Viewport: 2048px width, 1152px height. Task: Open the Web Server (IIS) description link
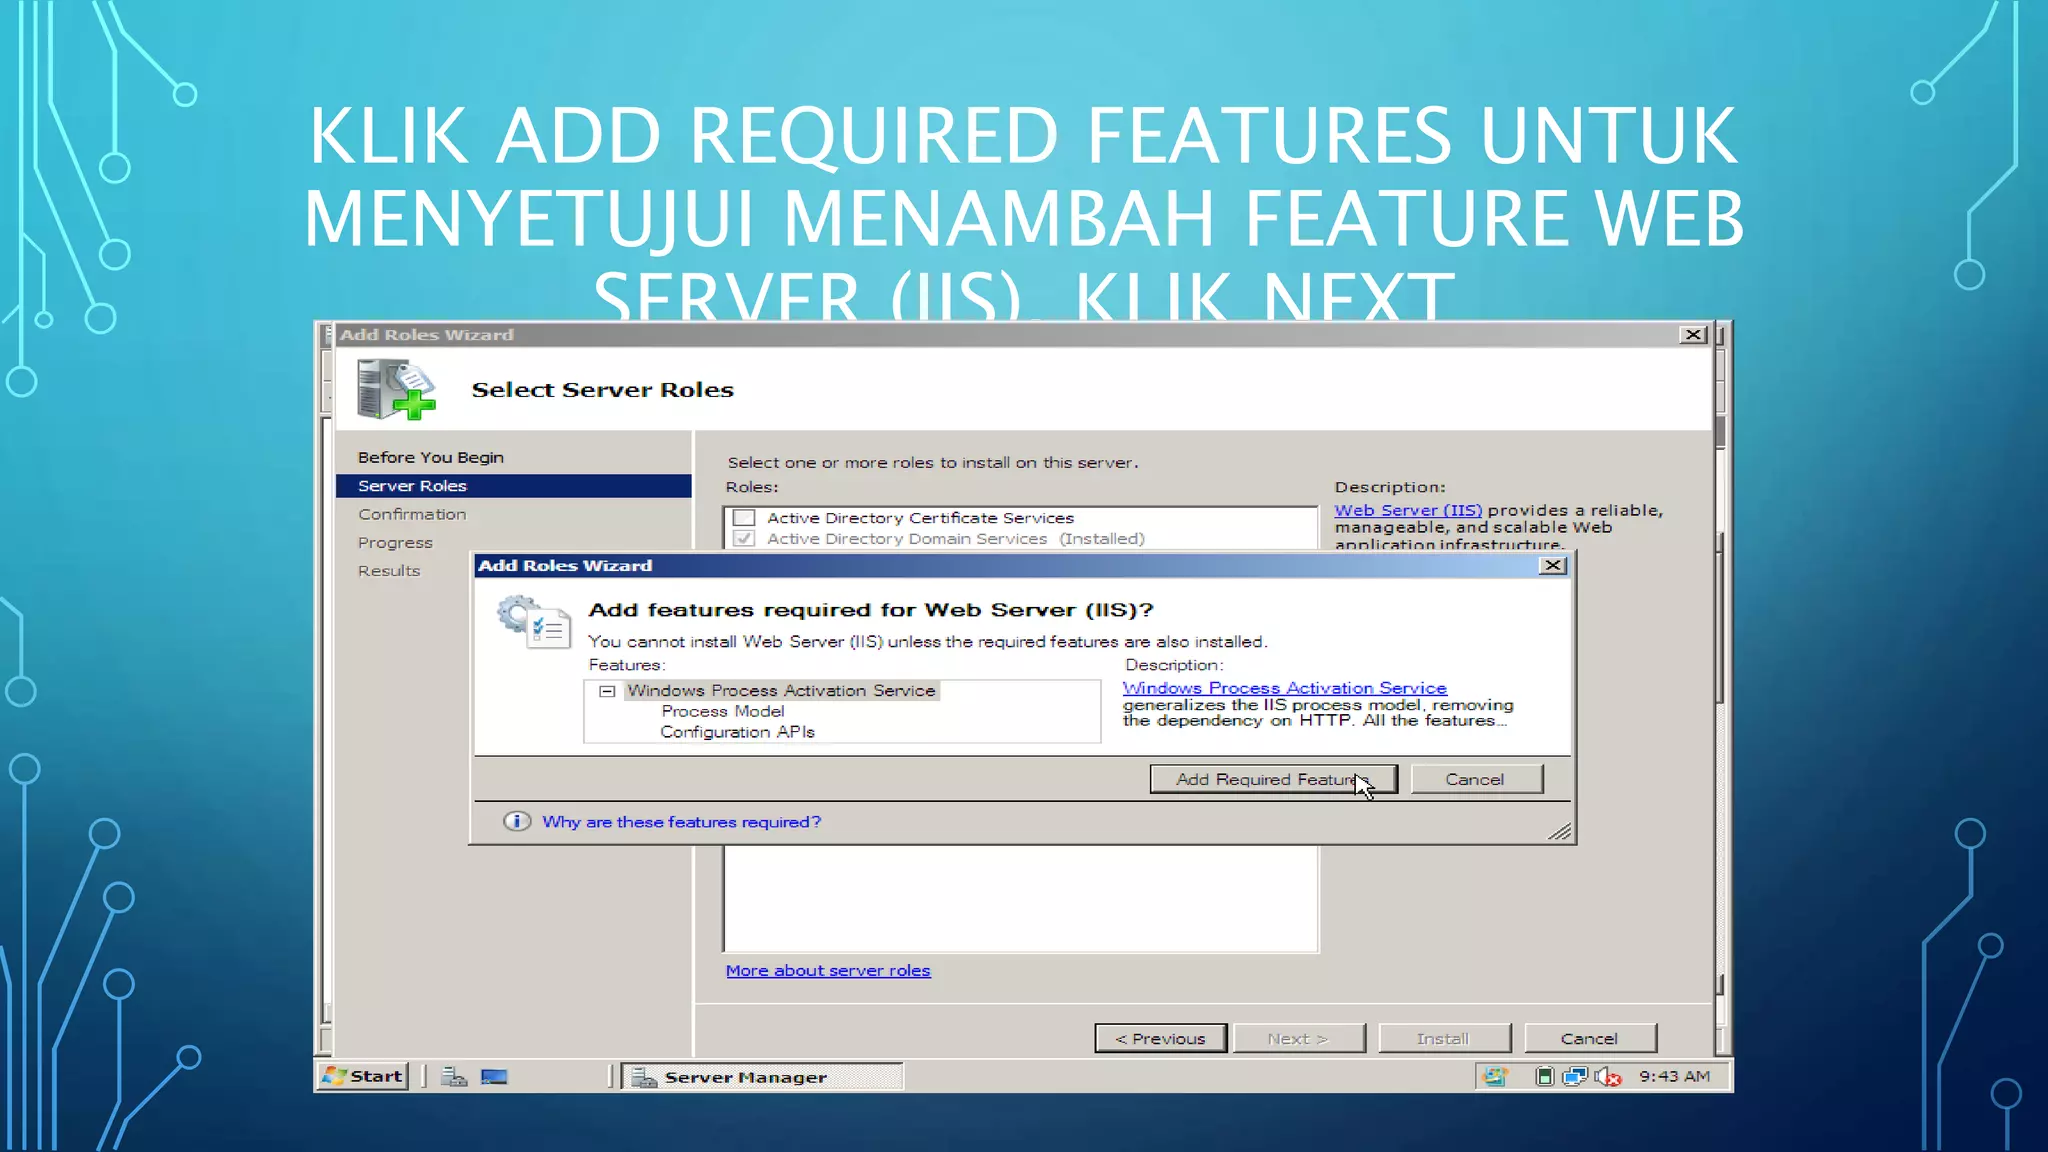pyautogui.click(x=1408, y=510)
